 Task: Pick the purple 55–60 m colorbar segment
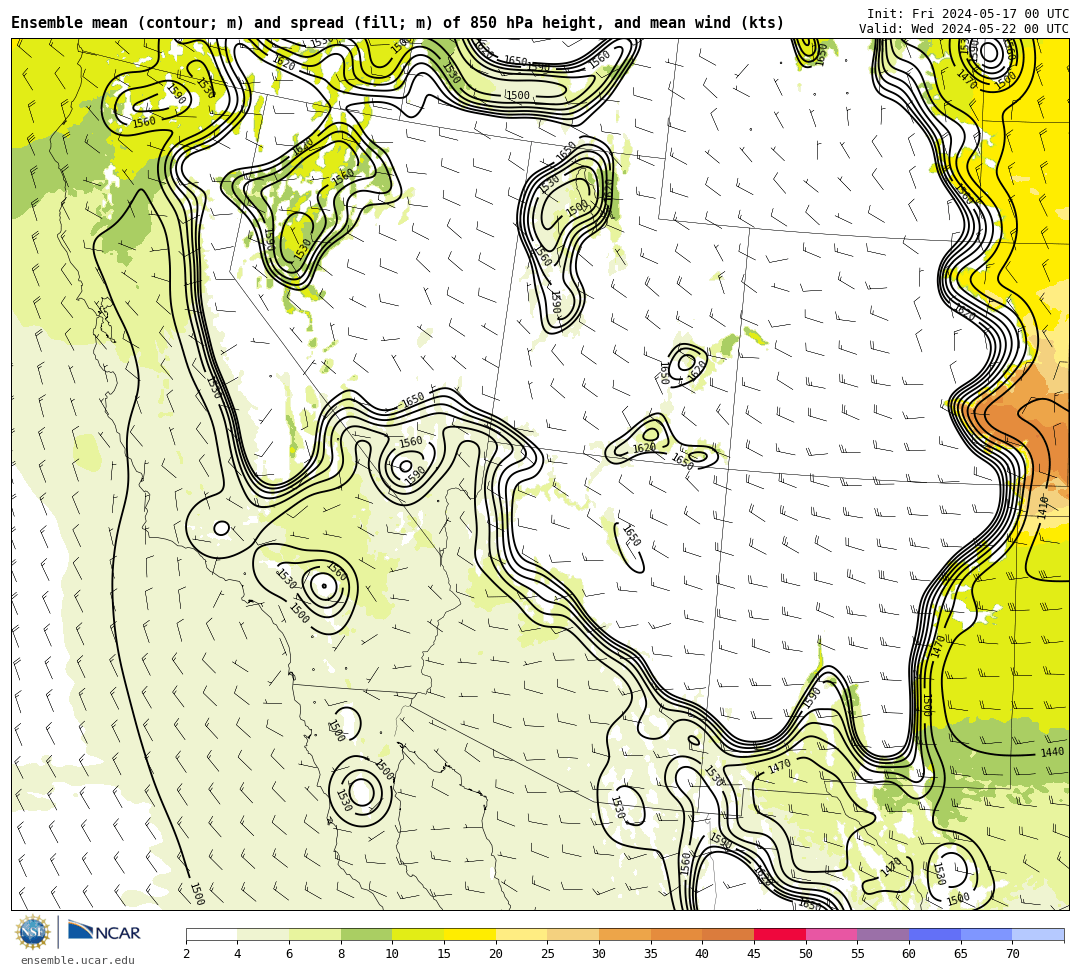[x=883, y=934]
